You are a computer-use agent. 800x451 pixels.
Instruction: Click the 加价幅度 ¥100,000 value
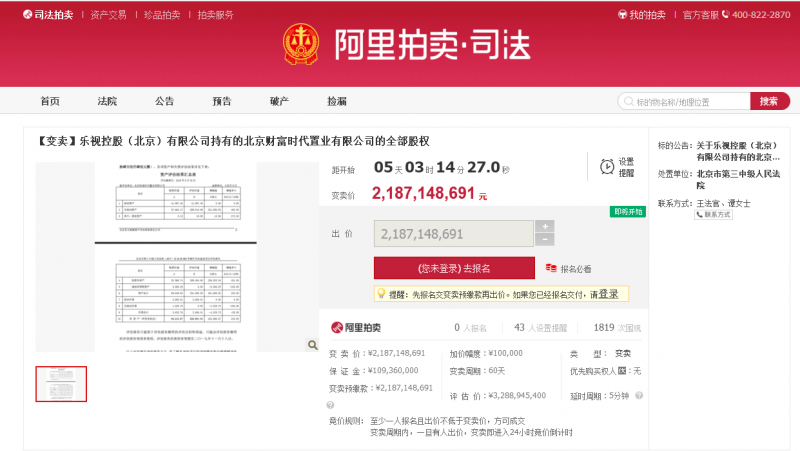(x=505, y=353)
